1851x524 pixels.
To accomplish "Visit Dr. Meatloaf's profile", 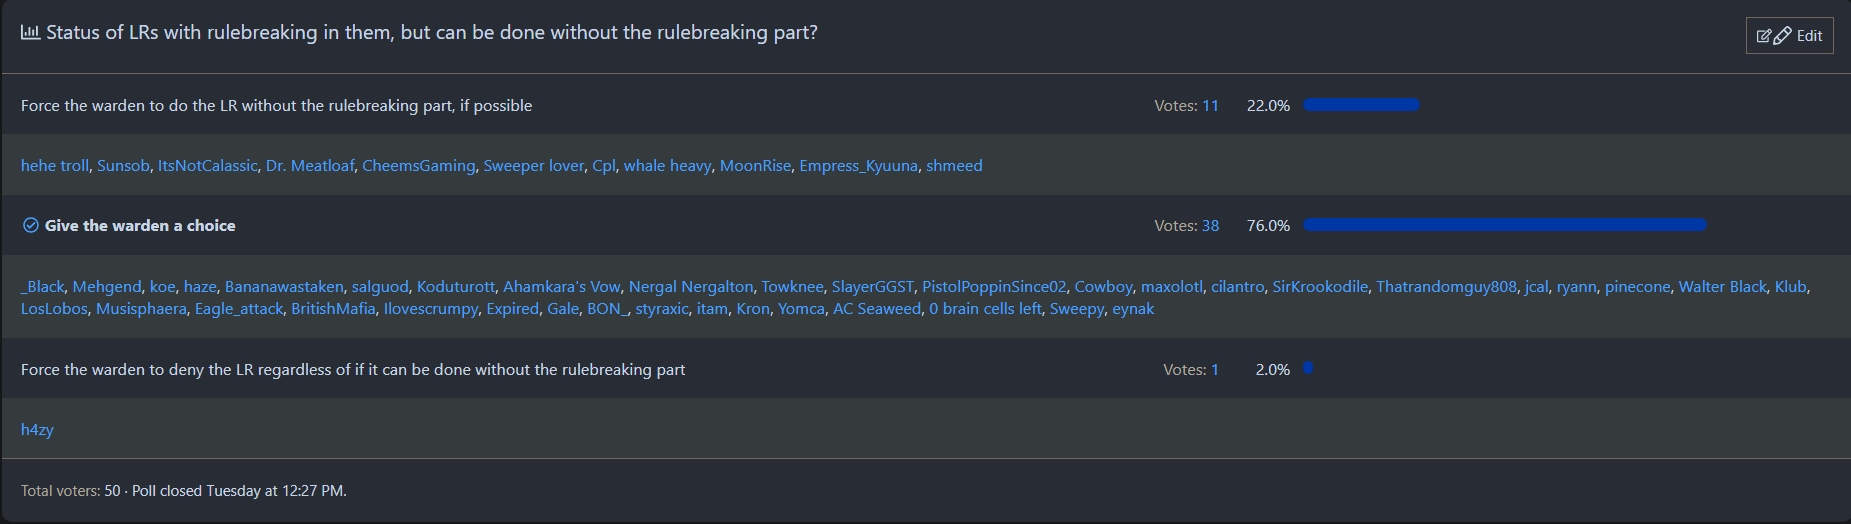I will [310, 166].
